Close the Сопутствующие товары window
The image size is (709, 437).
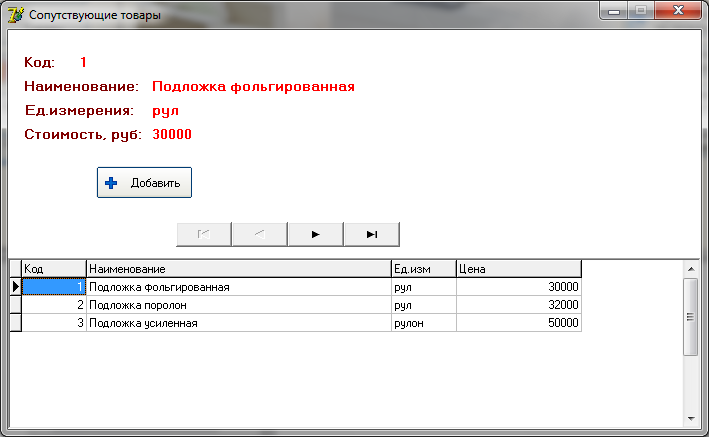tap(677, 11)
